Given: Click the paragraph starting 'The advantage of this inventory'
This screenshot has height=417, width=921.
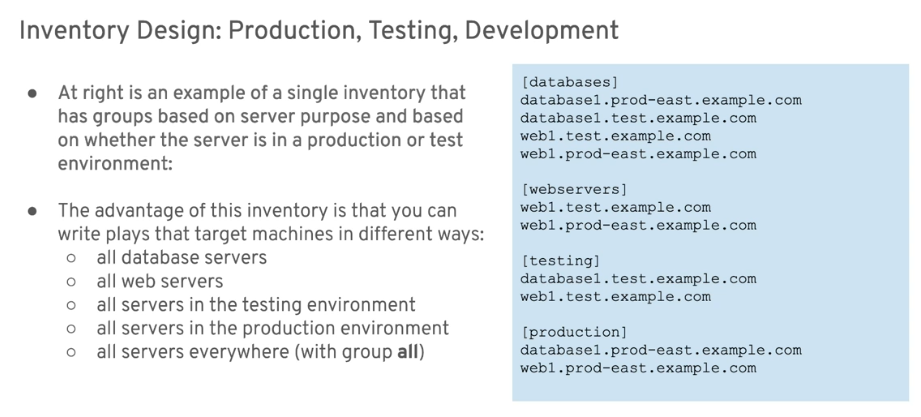Looking at the screenshot, I should (271, 222).
